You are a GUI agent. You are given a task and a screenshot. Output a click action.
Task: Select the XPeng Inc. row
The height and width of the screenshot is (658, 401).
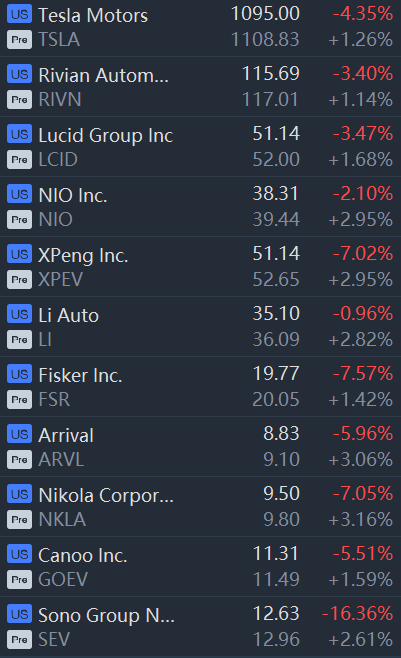pos(200,267)
